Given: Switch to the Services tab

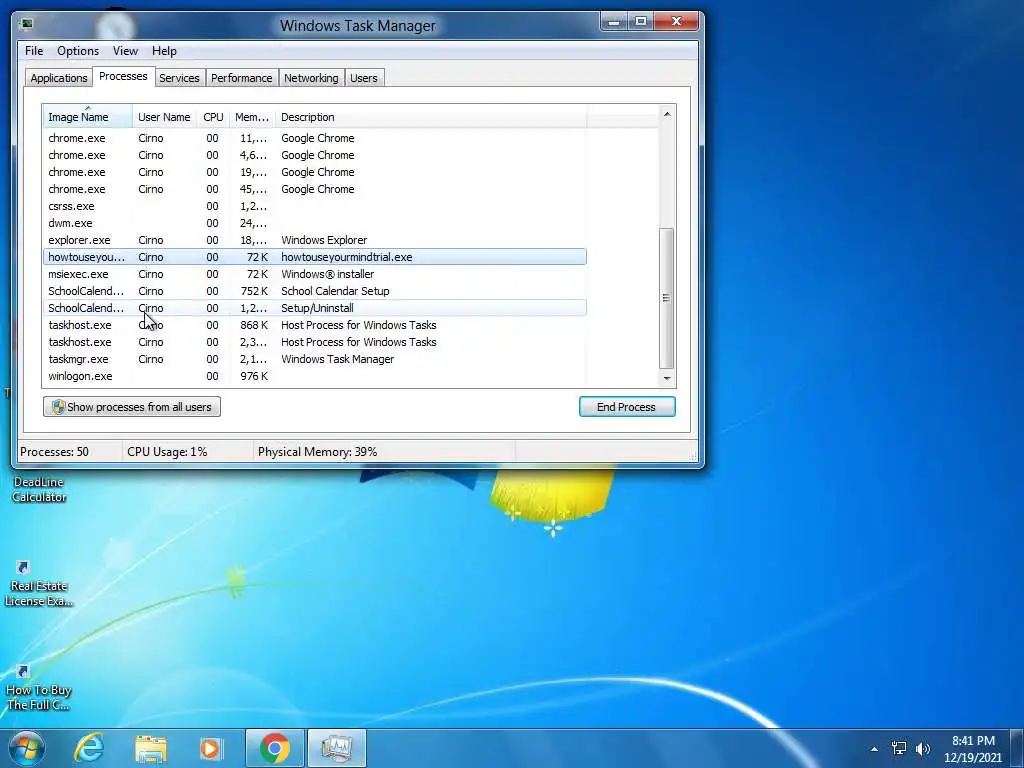Looking at the screenshot, I should click(x=179, y=78).
